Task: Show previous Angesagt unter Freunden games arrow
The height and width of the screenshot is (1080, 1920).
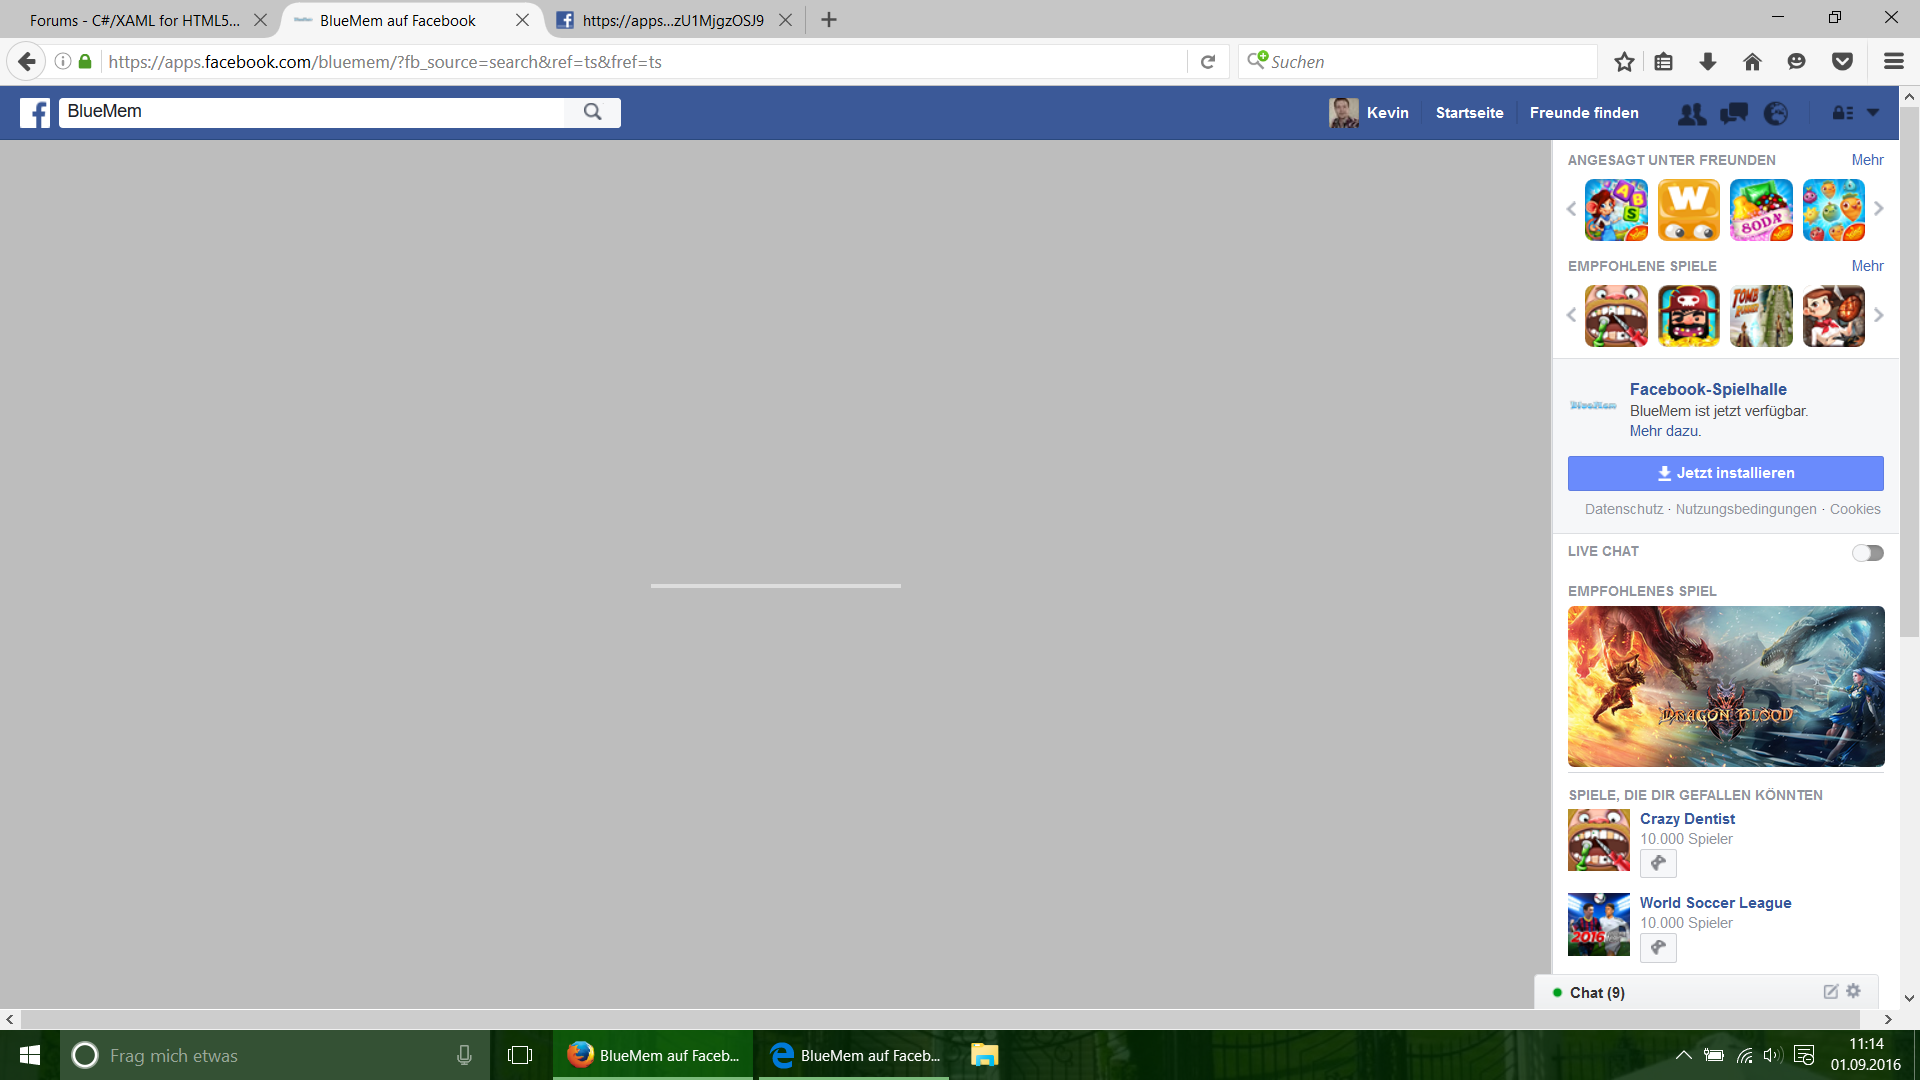Action: [1571, 209]
